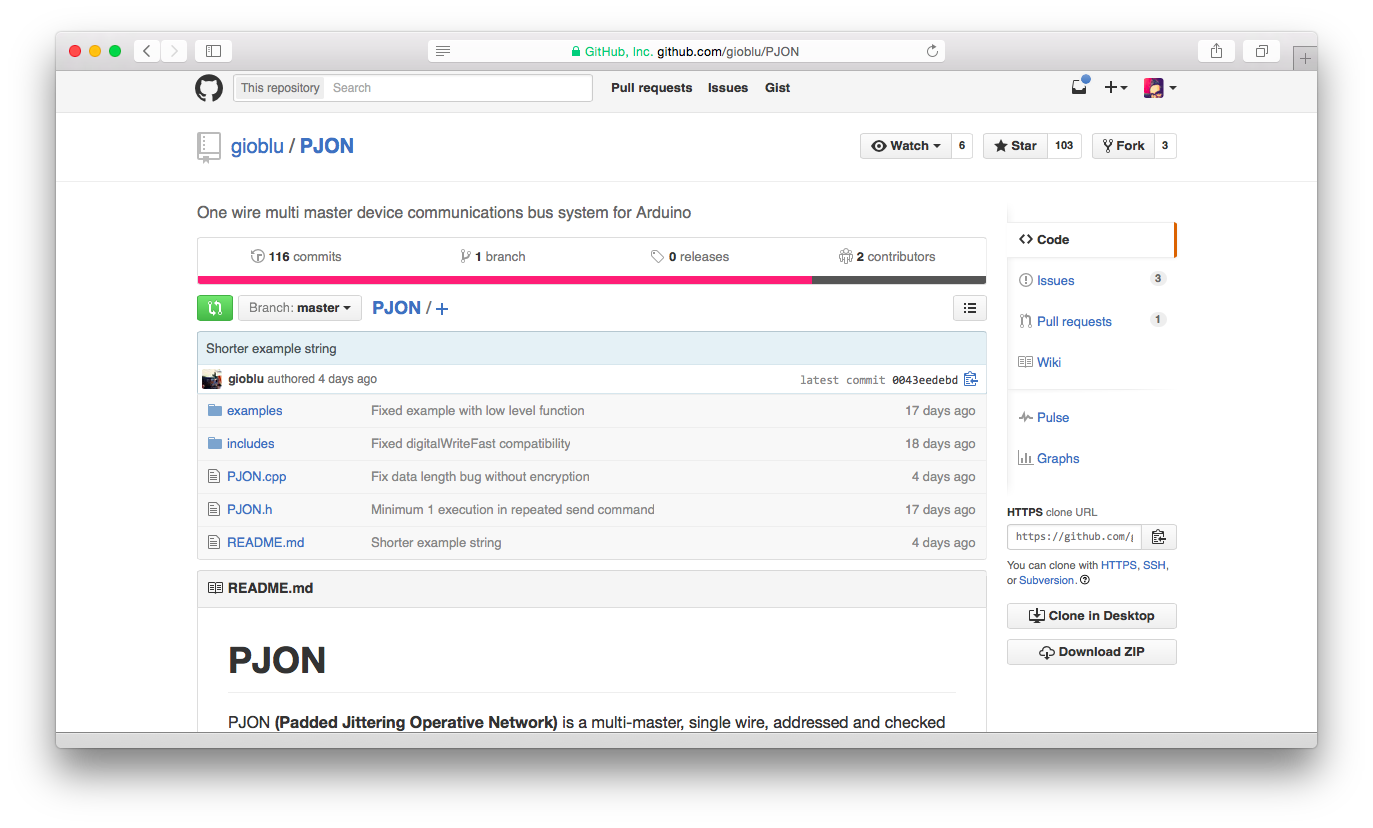The image size is (1373, 828).
Task: Copy the latest commit SHA to clipboard
Action: [x=970, y=379]
